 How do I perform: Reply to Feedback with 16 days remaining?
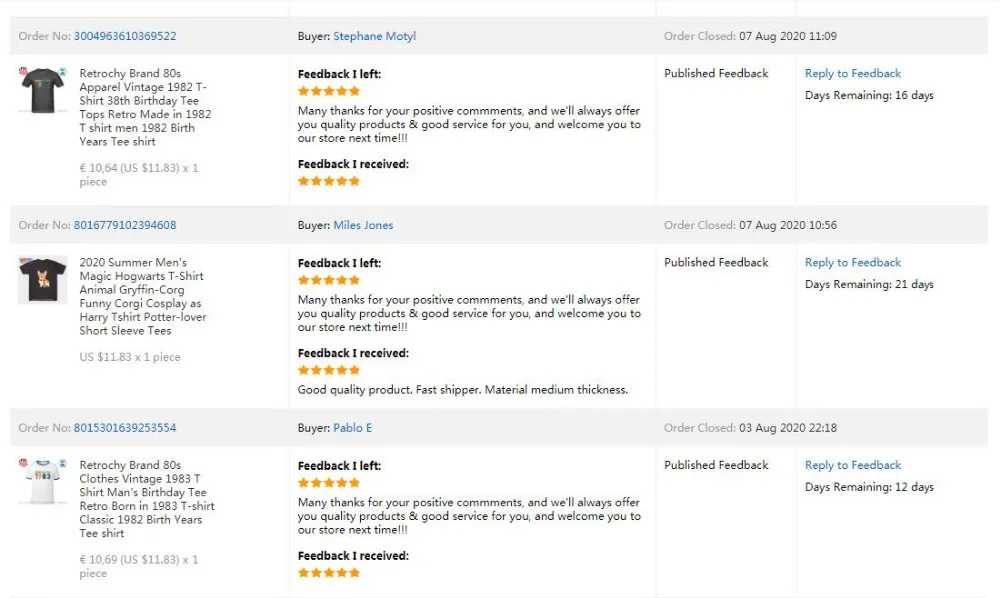click(x=853, y=73)
